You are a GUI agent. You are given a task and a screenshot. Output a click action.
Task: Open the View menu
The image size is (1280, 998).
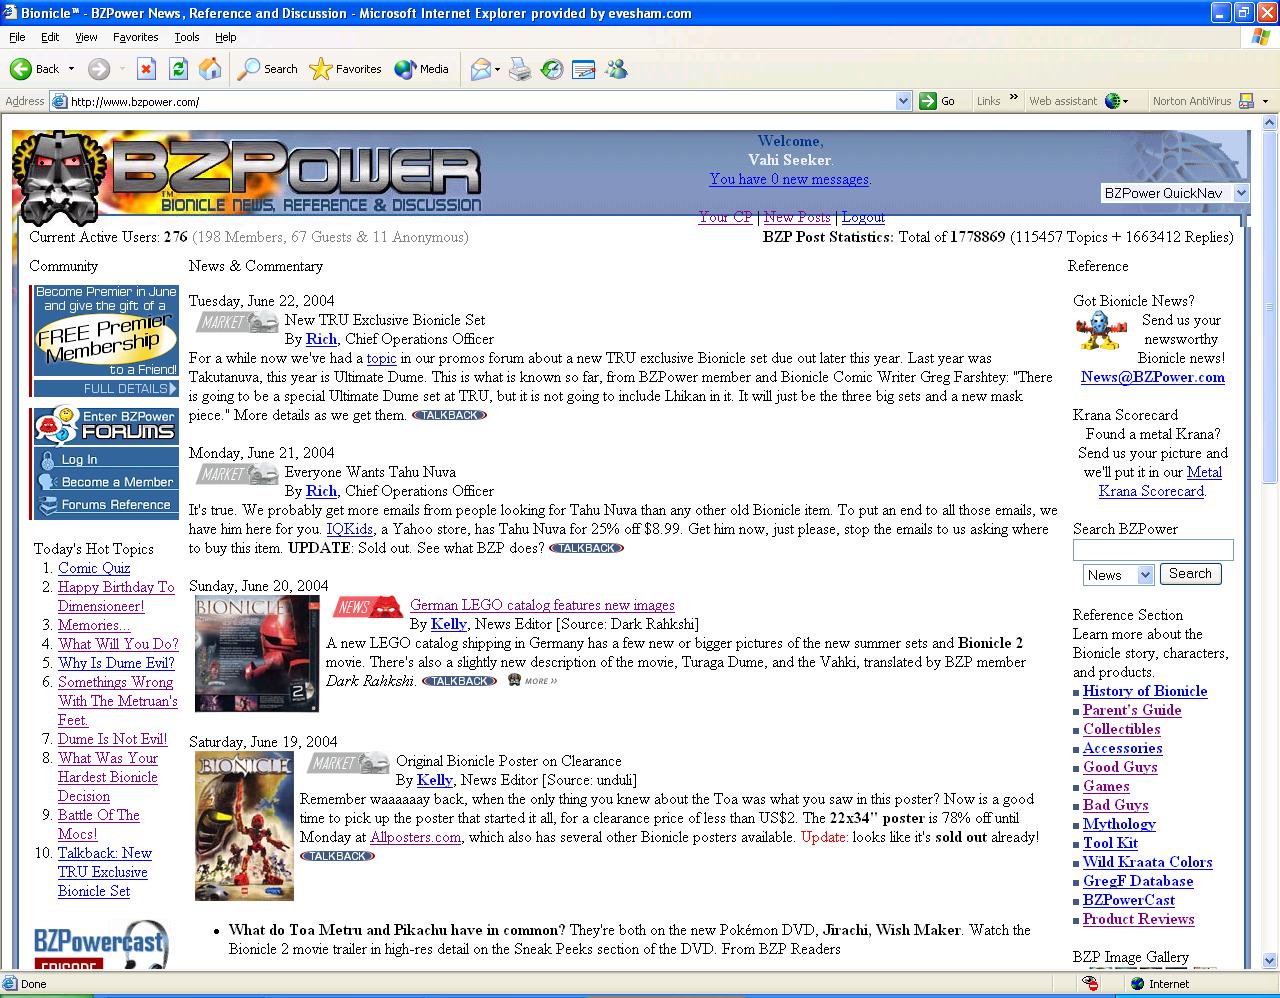coord(86,37)
